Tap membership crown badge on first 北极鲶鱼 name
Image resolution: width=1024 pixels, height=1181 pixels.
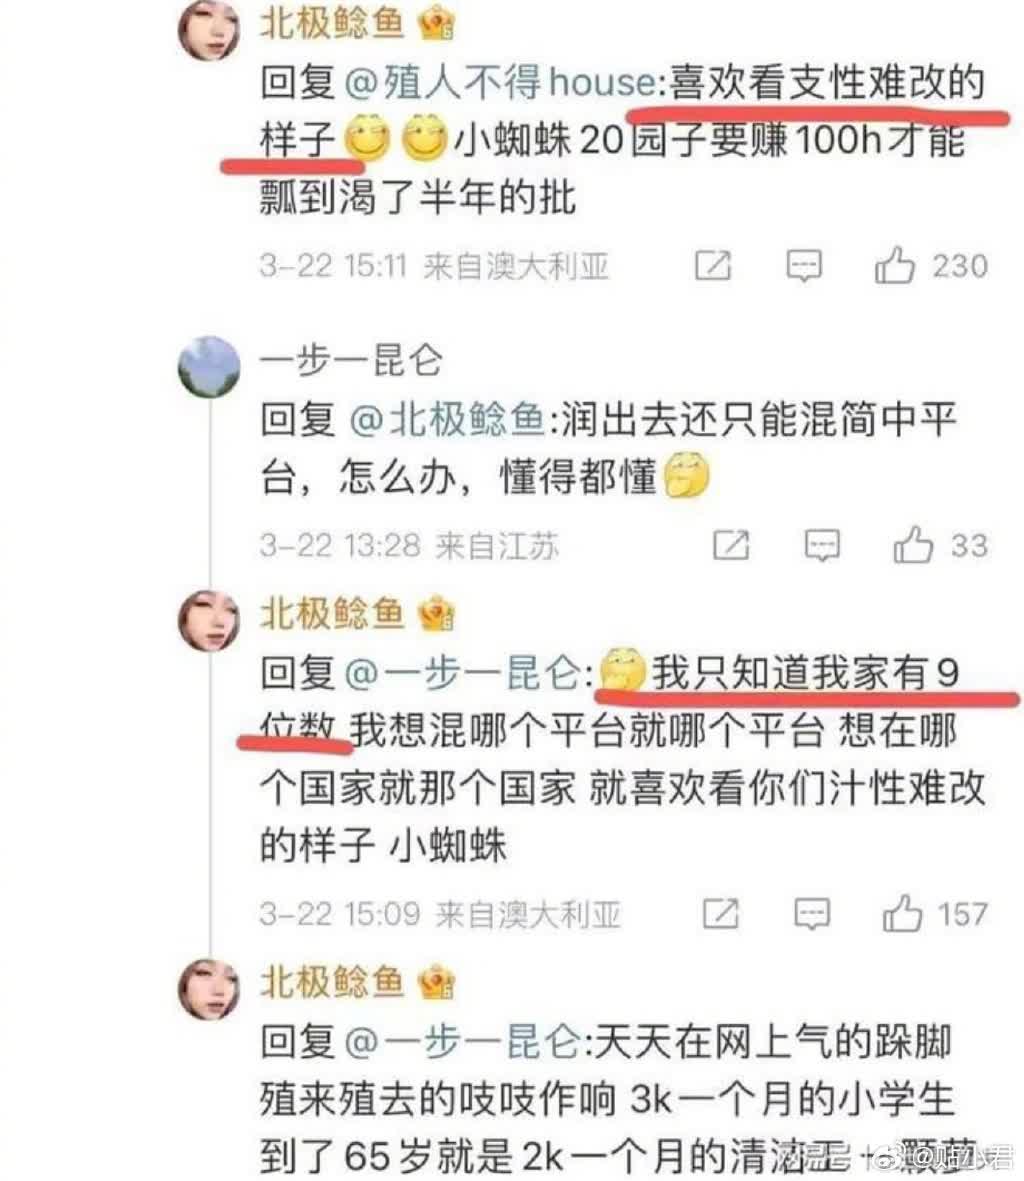coord(437,23)
